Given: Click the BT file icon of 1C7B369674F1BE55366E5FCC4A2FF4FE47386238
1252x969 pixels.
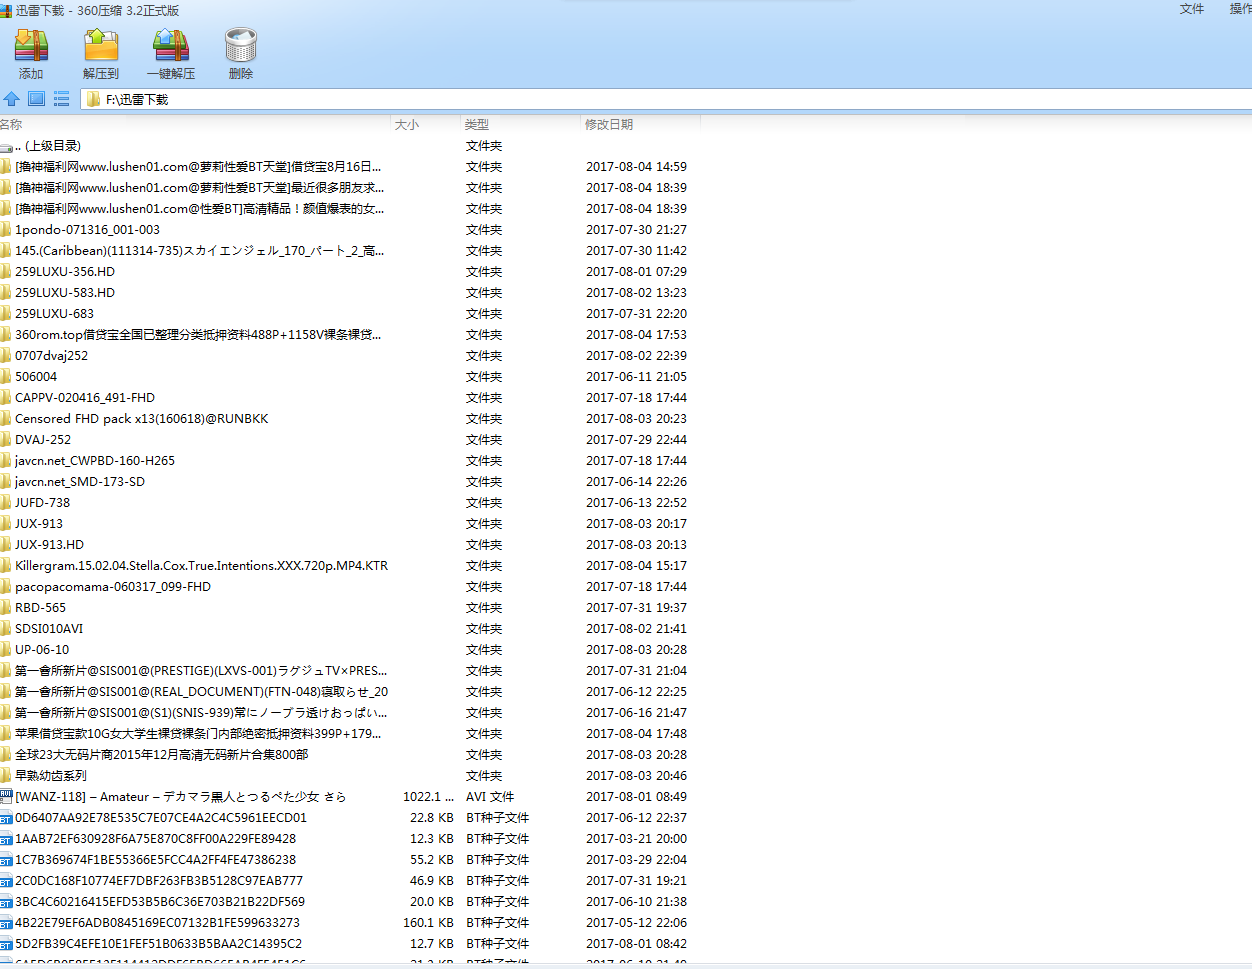Looking at the screenshot, I should (x=5, y=860).
